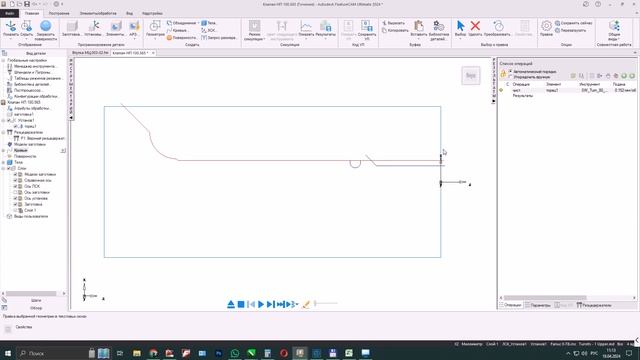Open the Windows Start menu
The height and width of the screenshot is (360, 640).
point(8,353)
